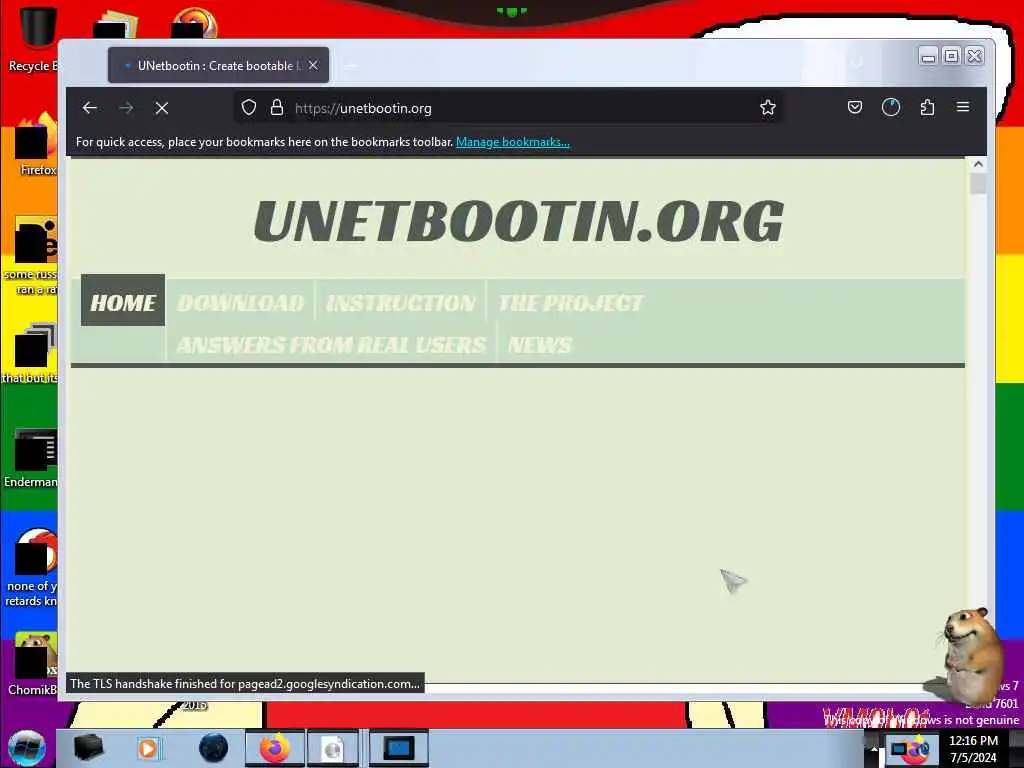Open the clock showing 12:16 PM

coord(973,749)
